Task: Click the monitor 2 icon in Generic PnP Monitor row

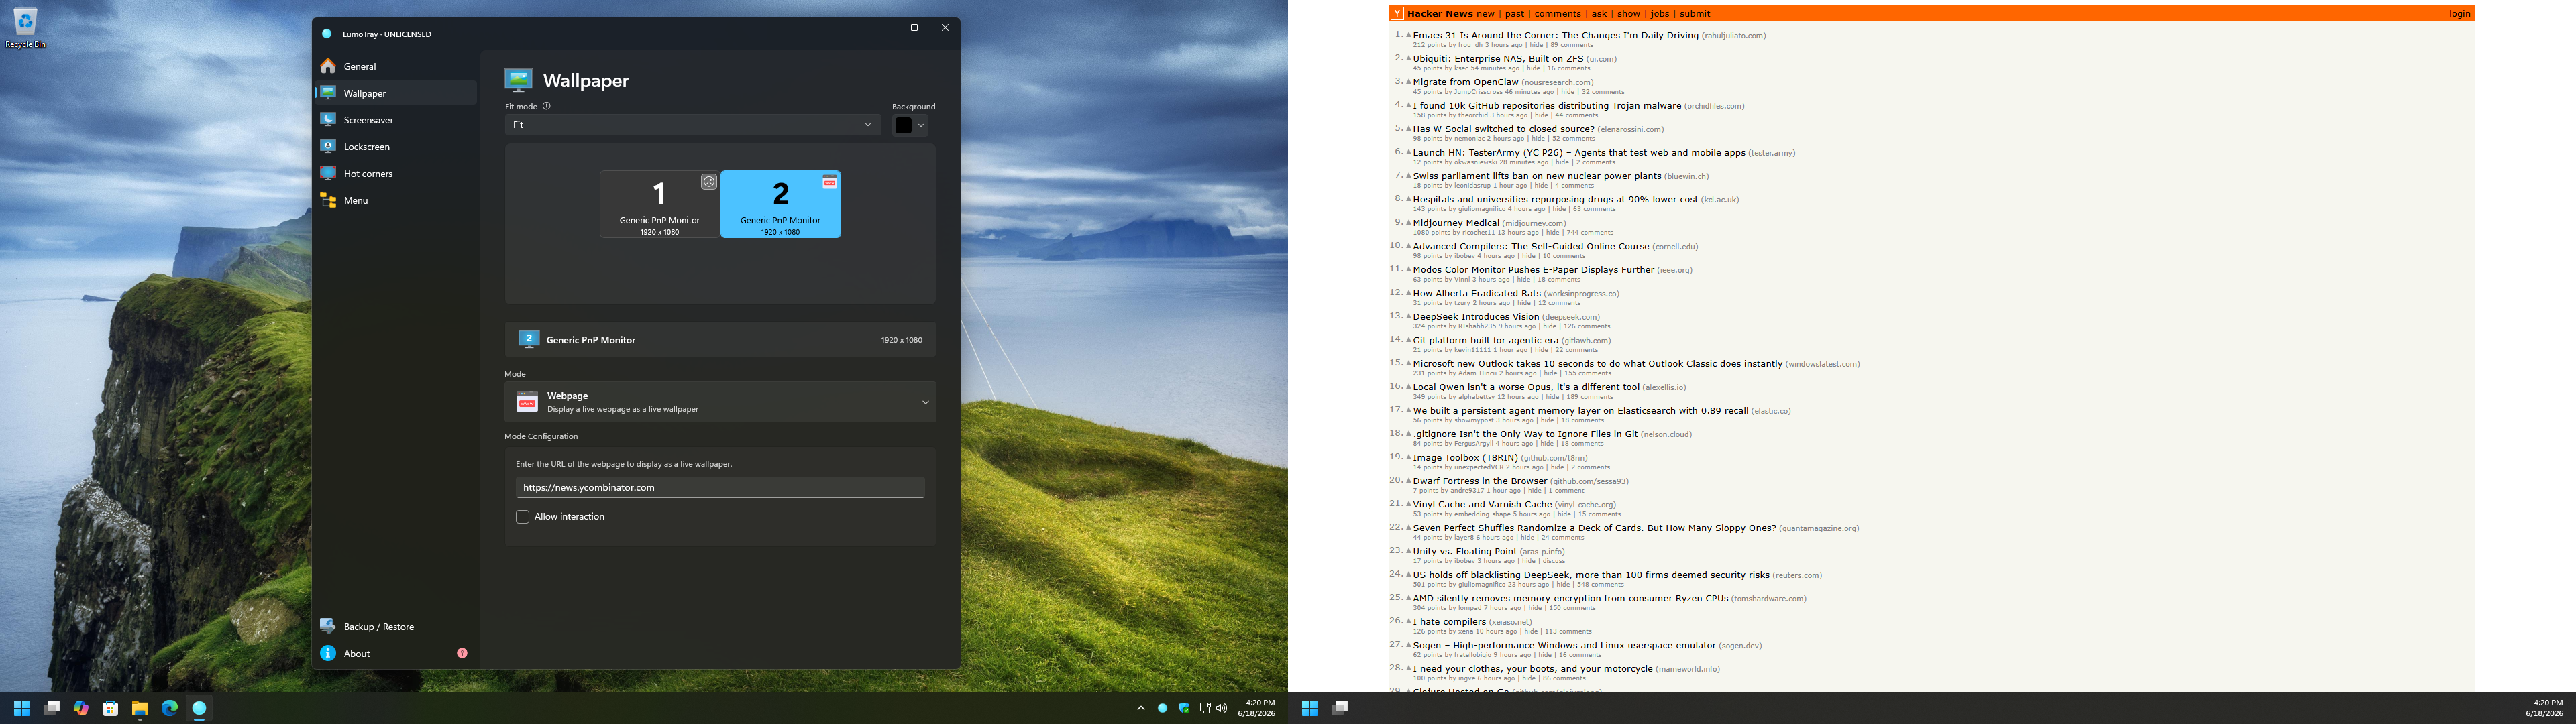Action: (x=529, y=339)
